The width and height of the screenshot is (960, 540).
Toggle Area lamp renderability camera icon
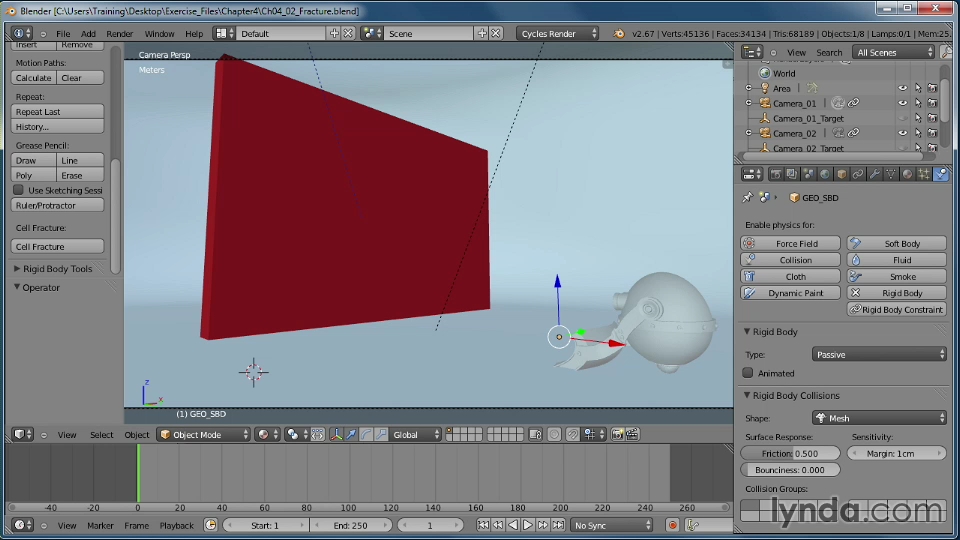pyautogui.click(x=932, y=88)
